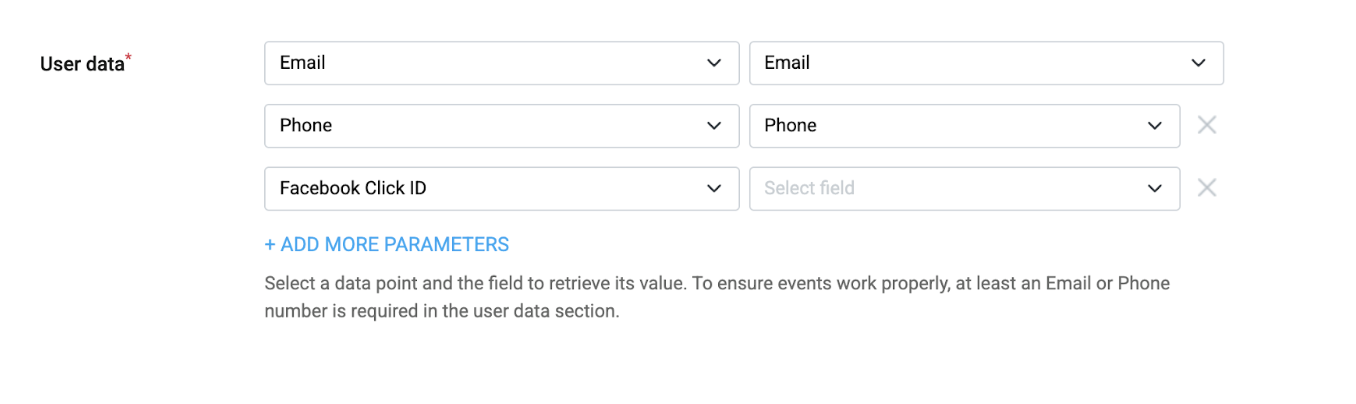Choose a field in the empty Select field dropdown
1356x404 pixels.
point(965,188)
